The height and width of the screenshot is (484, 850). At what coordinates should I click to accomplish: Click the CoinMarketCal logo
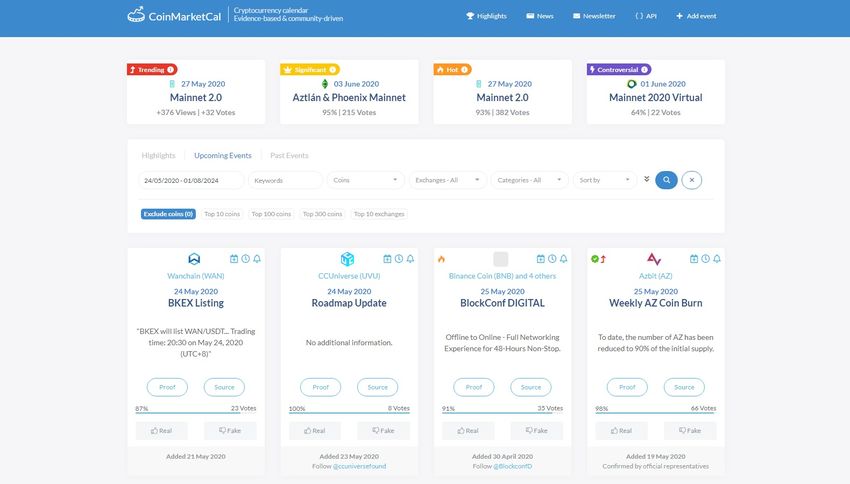click(174, 16)
